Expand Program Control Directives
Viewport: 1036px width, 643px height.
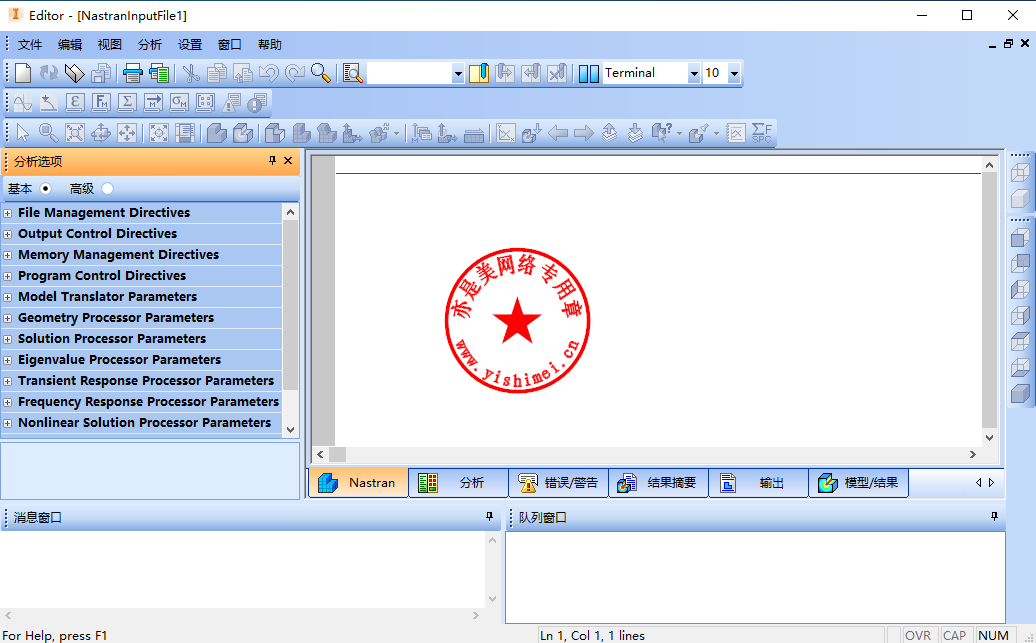(7, 276)
